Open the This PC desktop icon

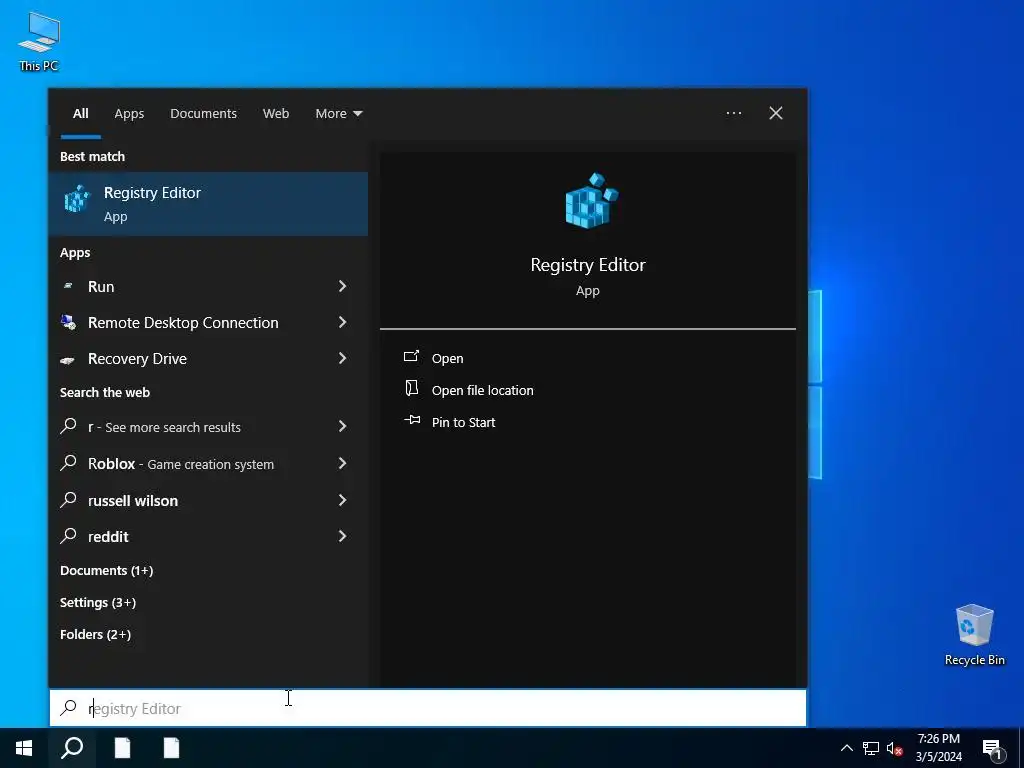tap(39, 41)
